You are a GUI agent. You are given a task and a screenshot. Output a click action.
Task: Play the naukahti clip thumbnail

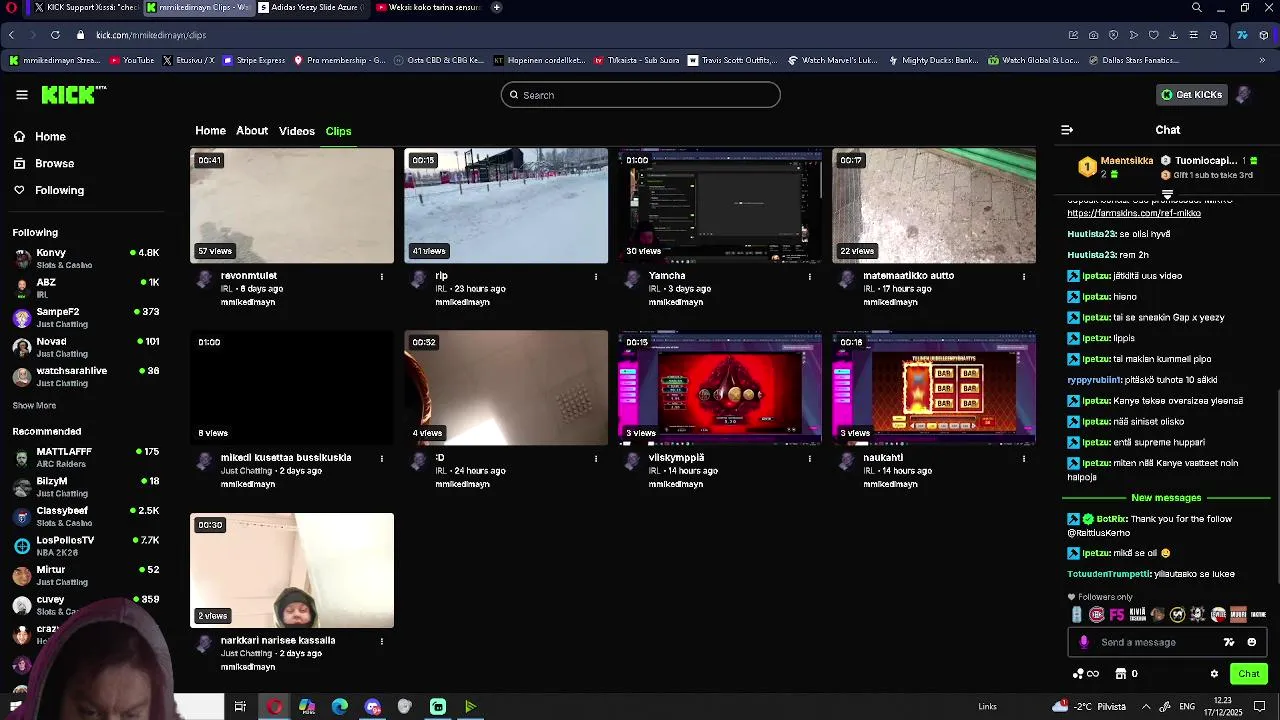(934, 388)
